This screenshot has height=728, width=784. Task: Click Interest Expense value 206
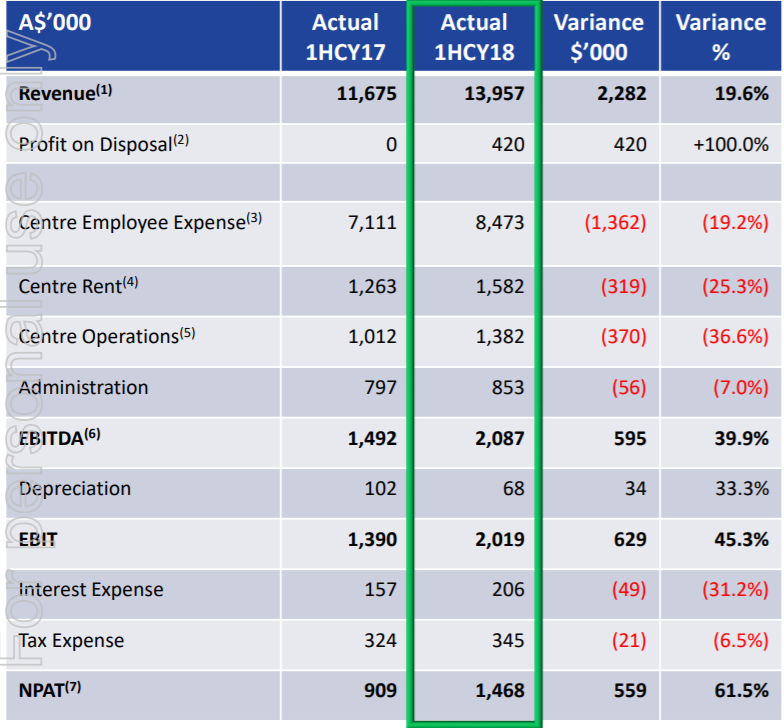(508, 590)
